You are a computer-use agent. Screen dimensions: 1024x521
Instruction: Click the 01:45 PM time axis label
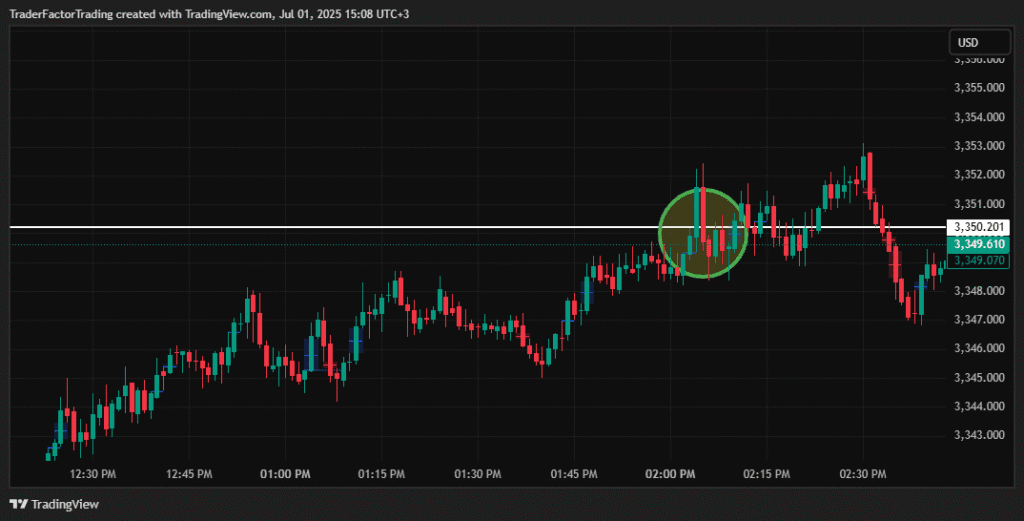pyautogui.click(x=573, y=474)
